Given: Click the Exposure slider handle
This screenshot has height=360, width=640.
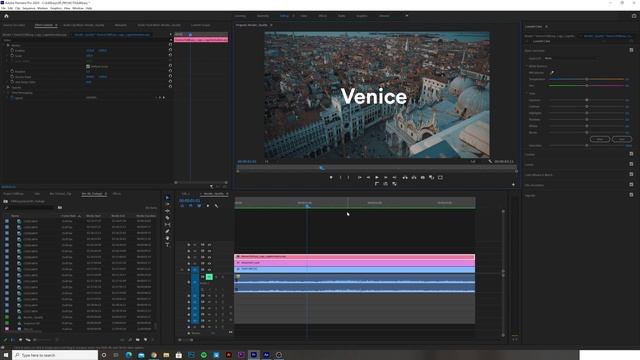Looking at the screenshot, I should click(x=587, y=100).
